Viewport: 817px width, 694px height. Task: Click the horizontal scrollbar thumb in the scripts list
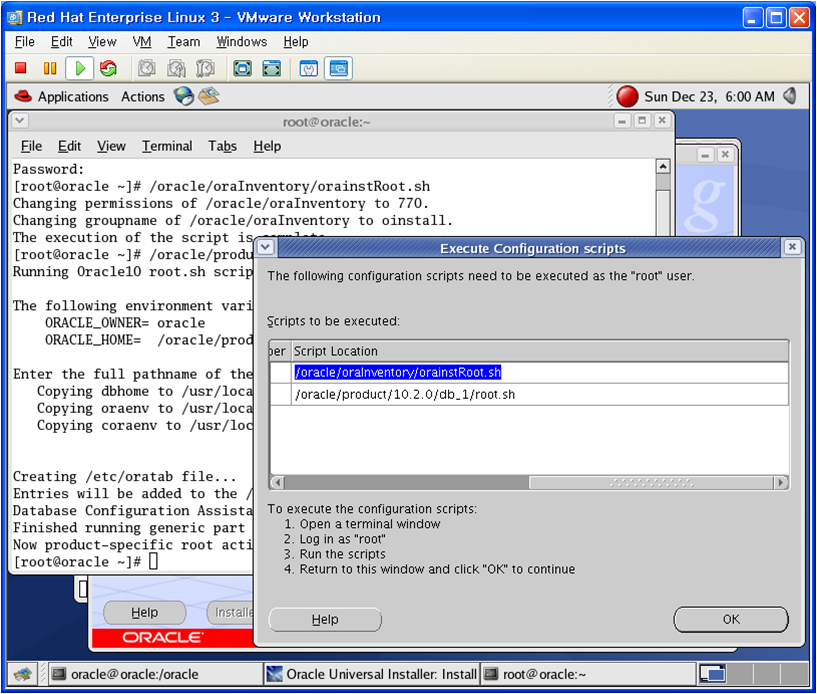coord(651,482)
